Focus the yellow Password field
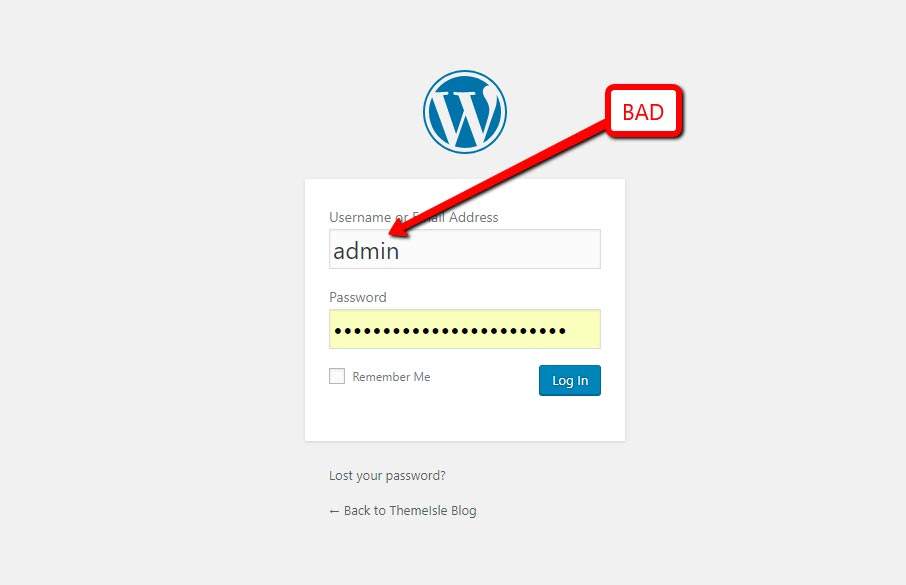The image size is (906, 585). 465,329
